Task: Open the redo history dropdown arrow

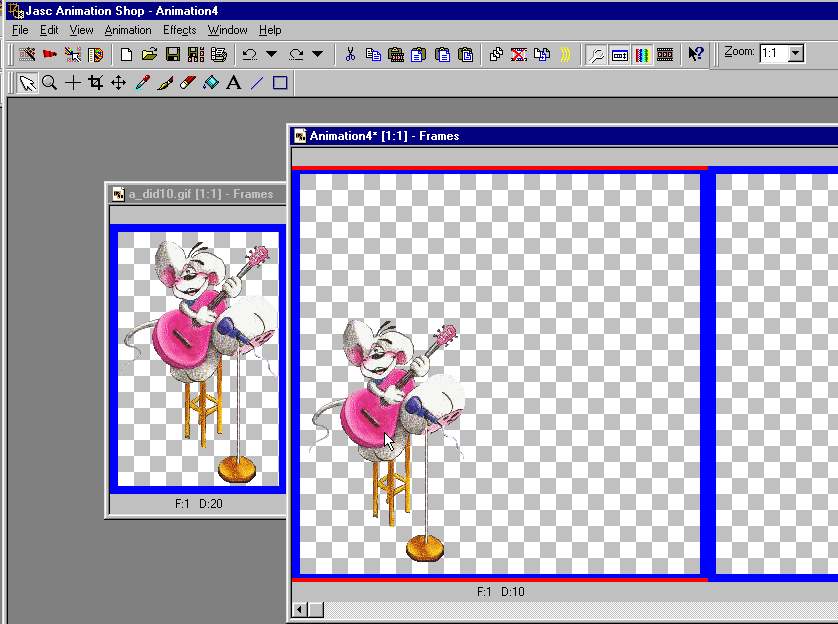Action: pyautogui.click(x=317, y=53)
